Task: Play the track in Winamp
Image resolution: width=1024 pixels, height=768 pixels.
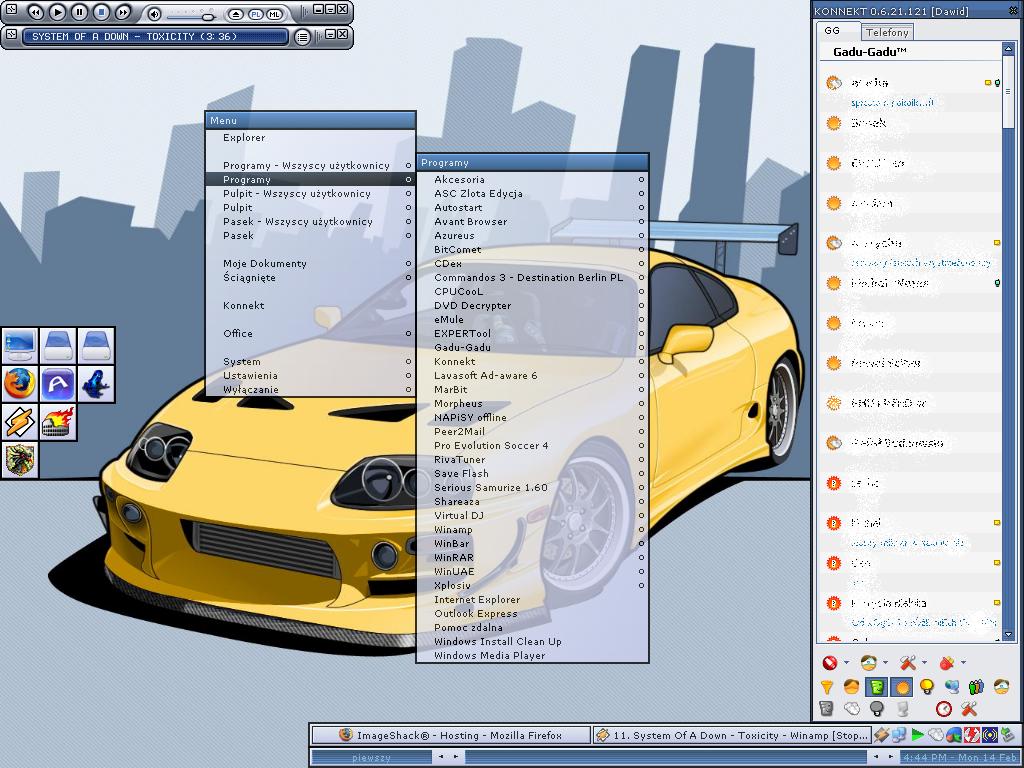Action: (x=57, y=12)
